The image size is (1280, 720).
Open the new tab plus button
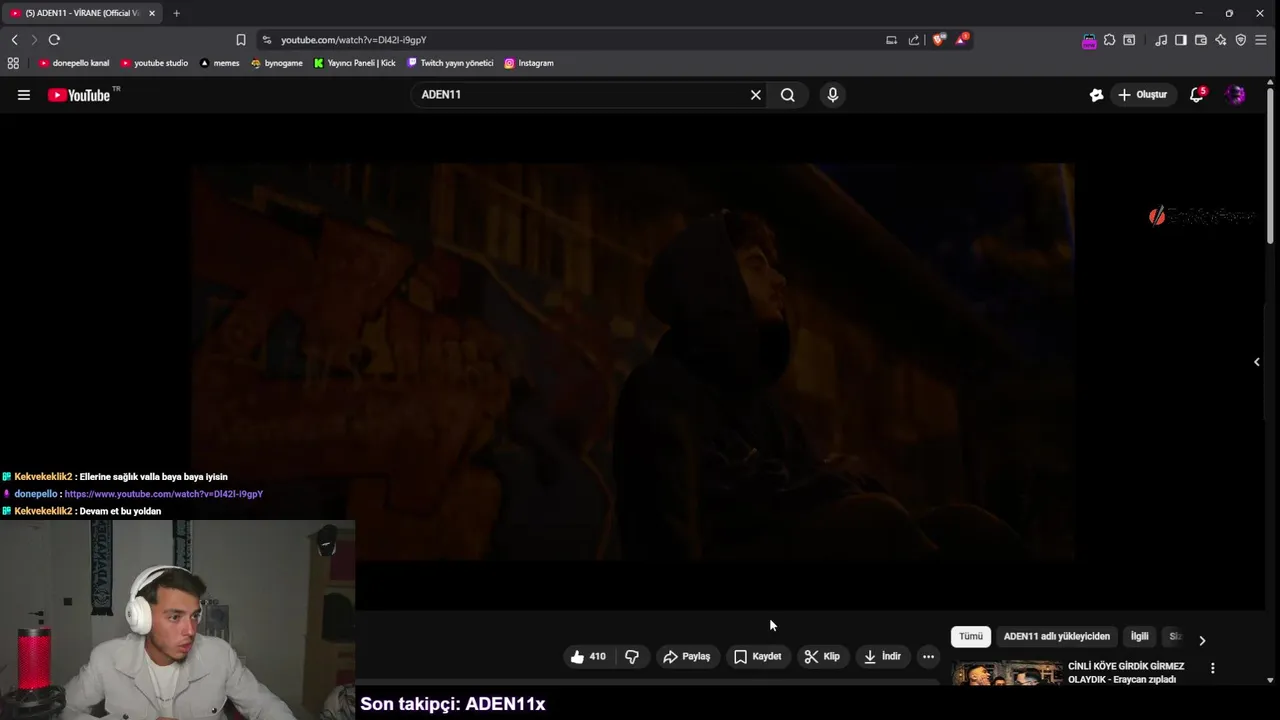pyautogui.click(x=176, y=13)
